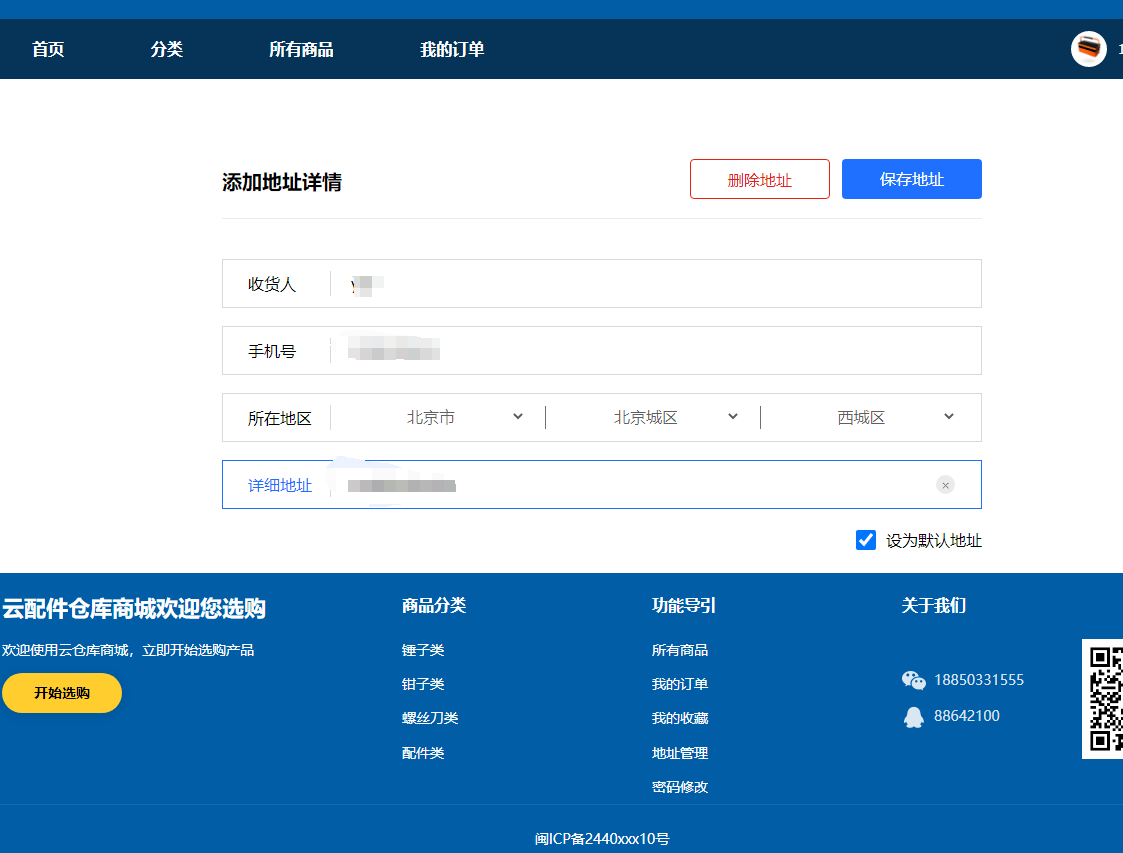This screenshot has width=1123, height=853.
Task: Click the QR code image
Action: 1102,699
